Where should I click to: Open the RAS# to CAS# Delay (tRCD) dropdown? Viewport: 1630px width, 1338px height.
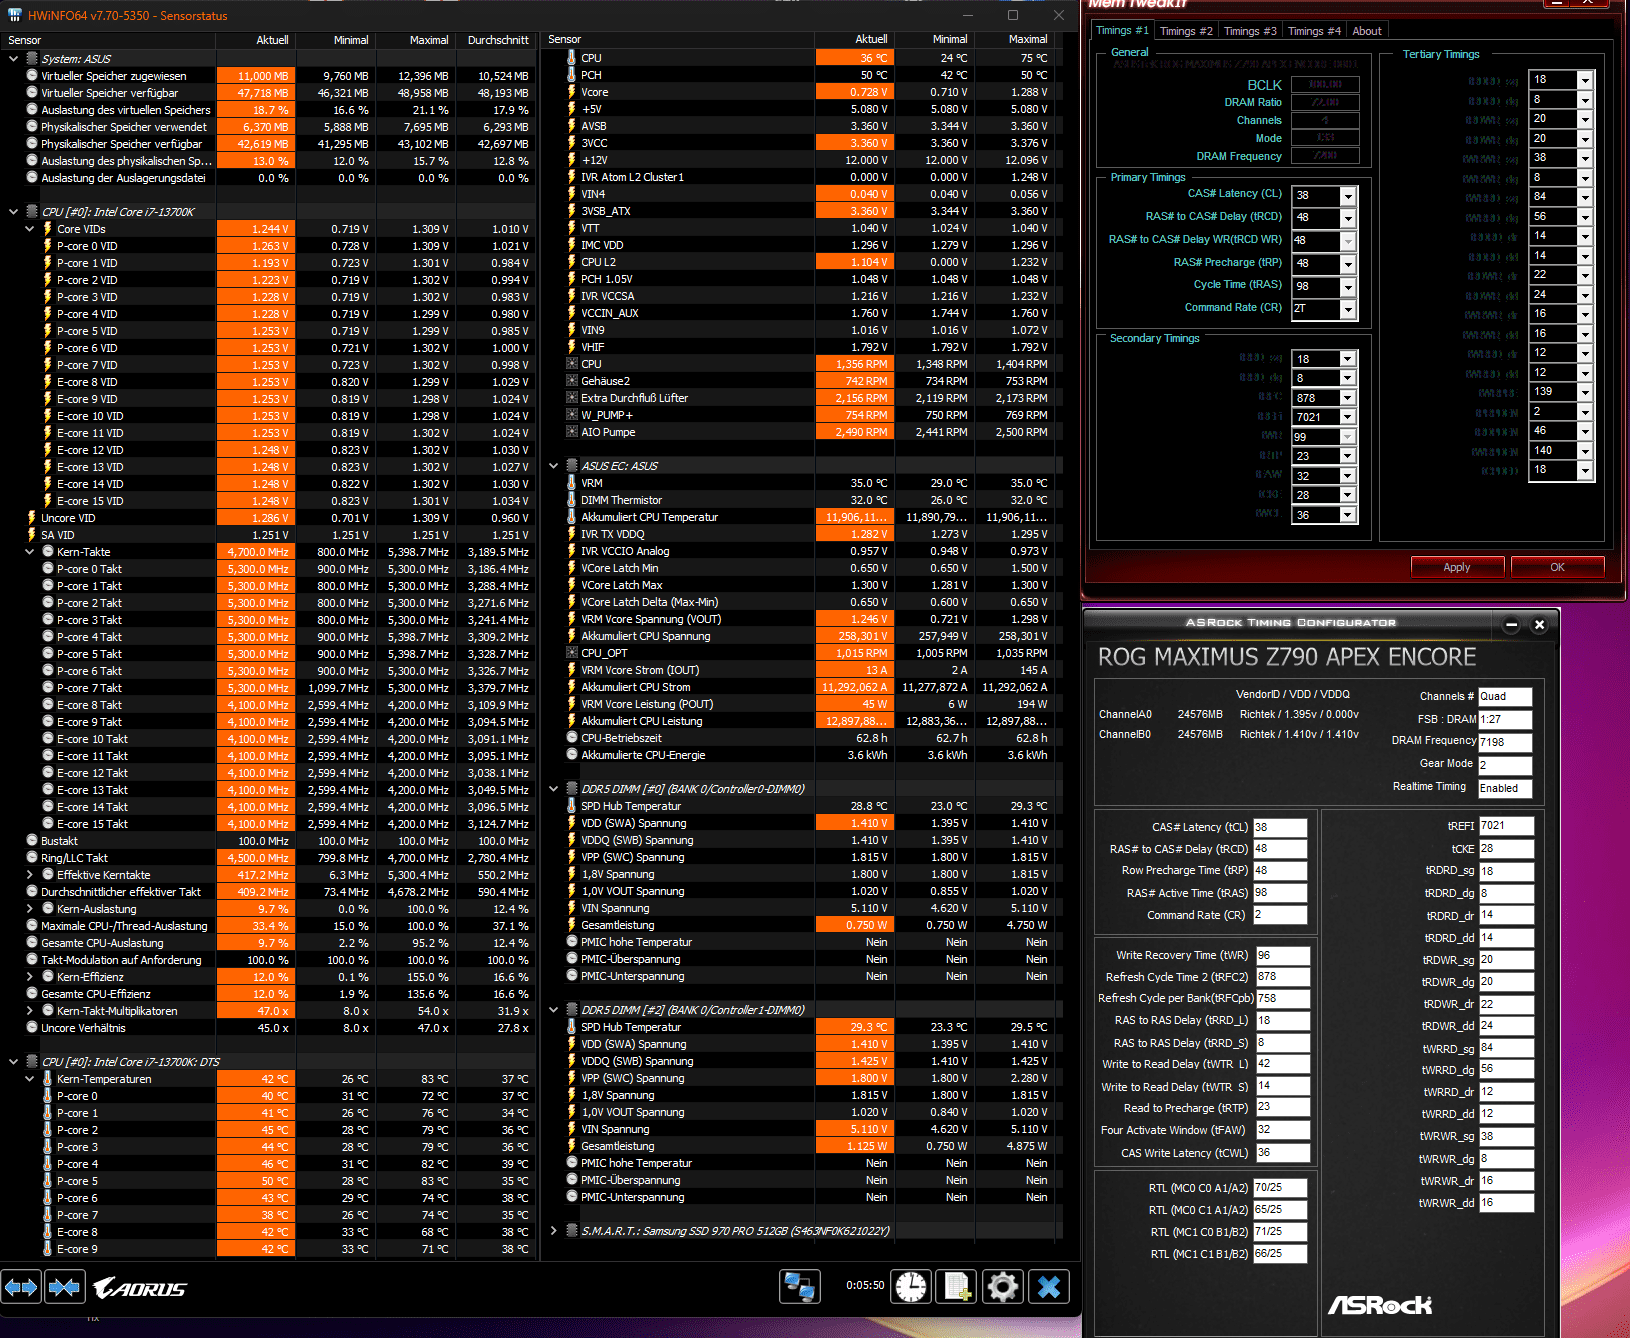(x=1348, y=218)
